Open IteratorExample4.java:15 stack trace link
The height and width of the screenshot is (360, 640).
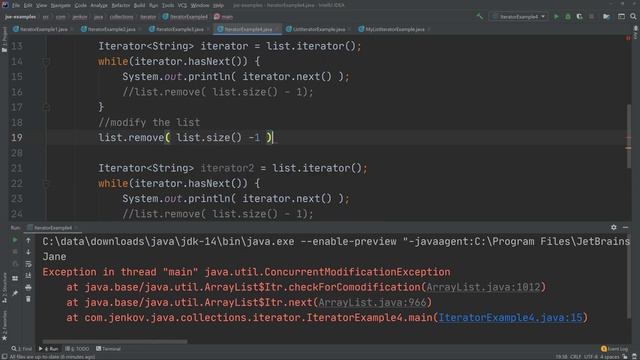510,318
